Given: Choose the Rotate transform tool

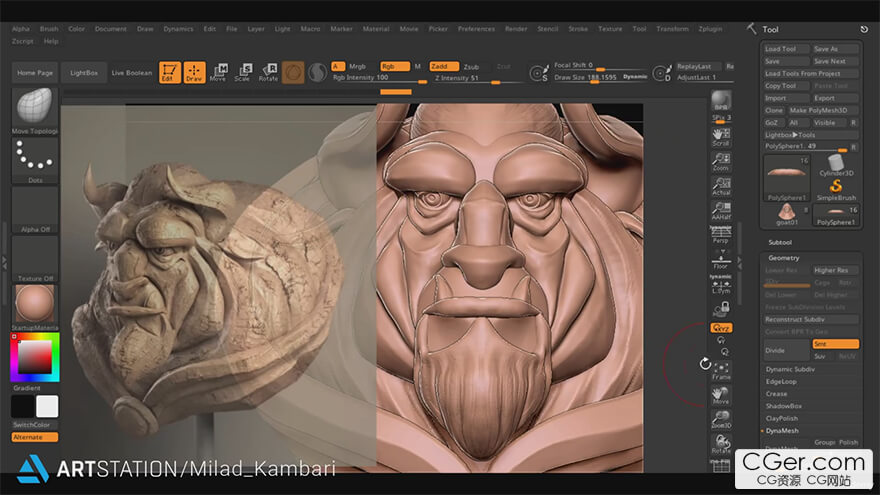Looking at the screenshot, I should click(268, 72).
